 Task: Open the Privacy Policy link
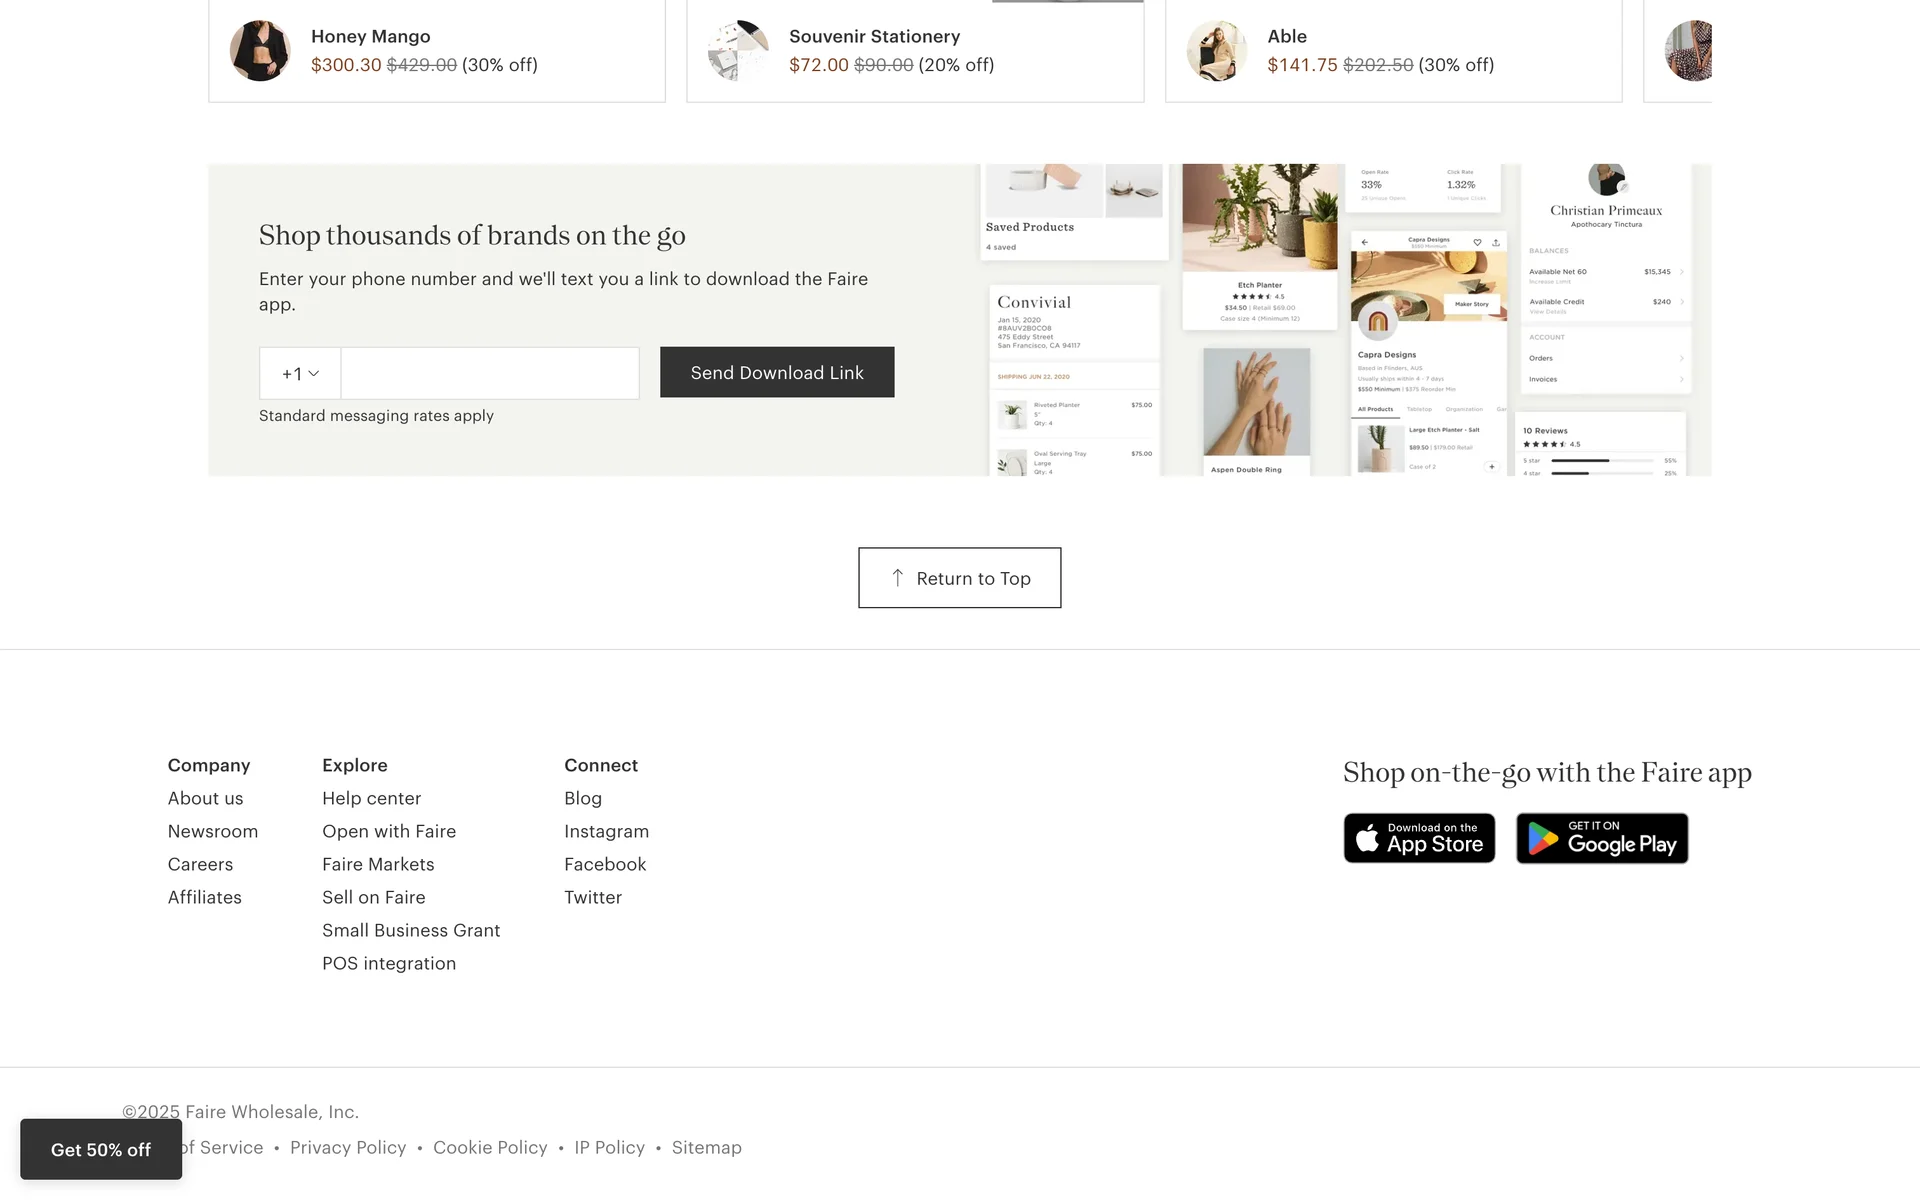click(348, 1148)
